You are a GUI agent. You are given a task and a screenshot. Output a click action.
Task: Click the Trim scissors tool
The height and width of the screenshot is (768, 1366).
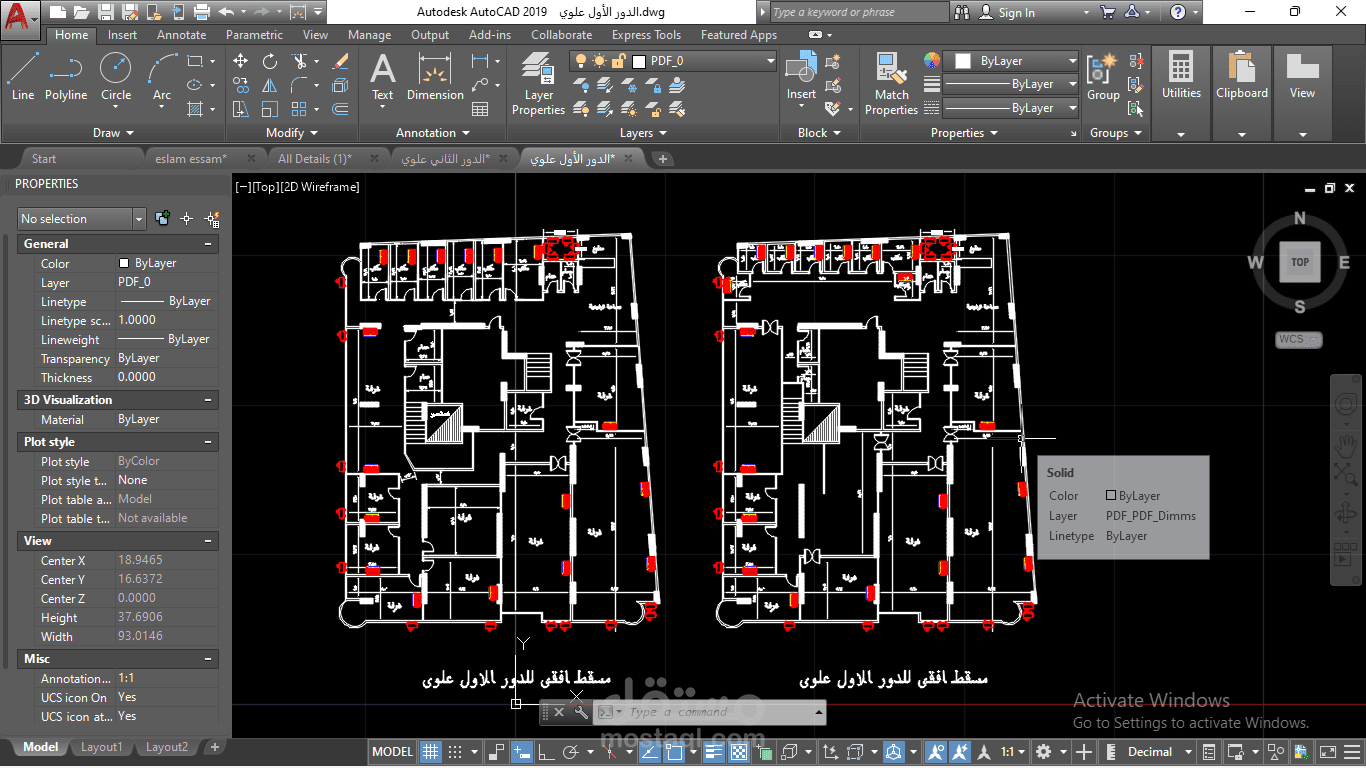[300, 61]
